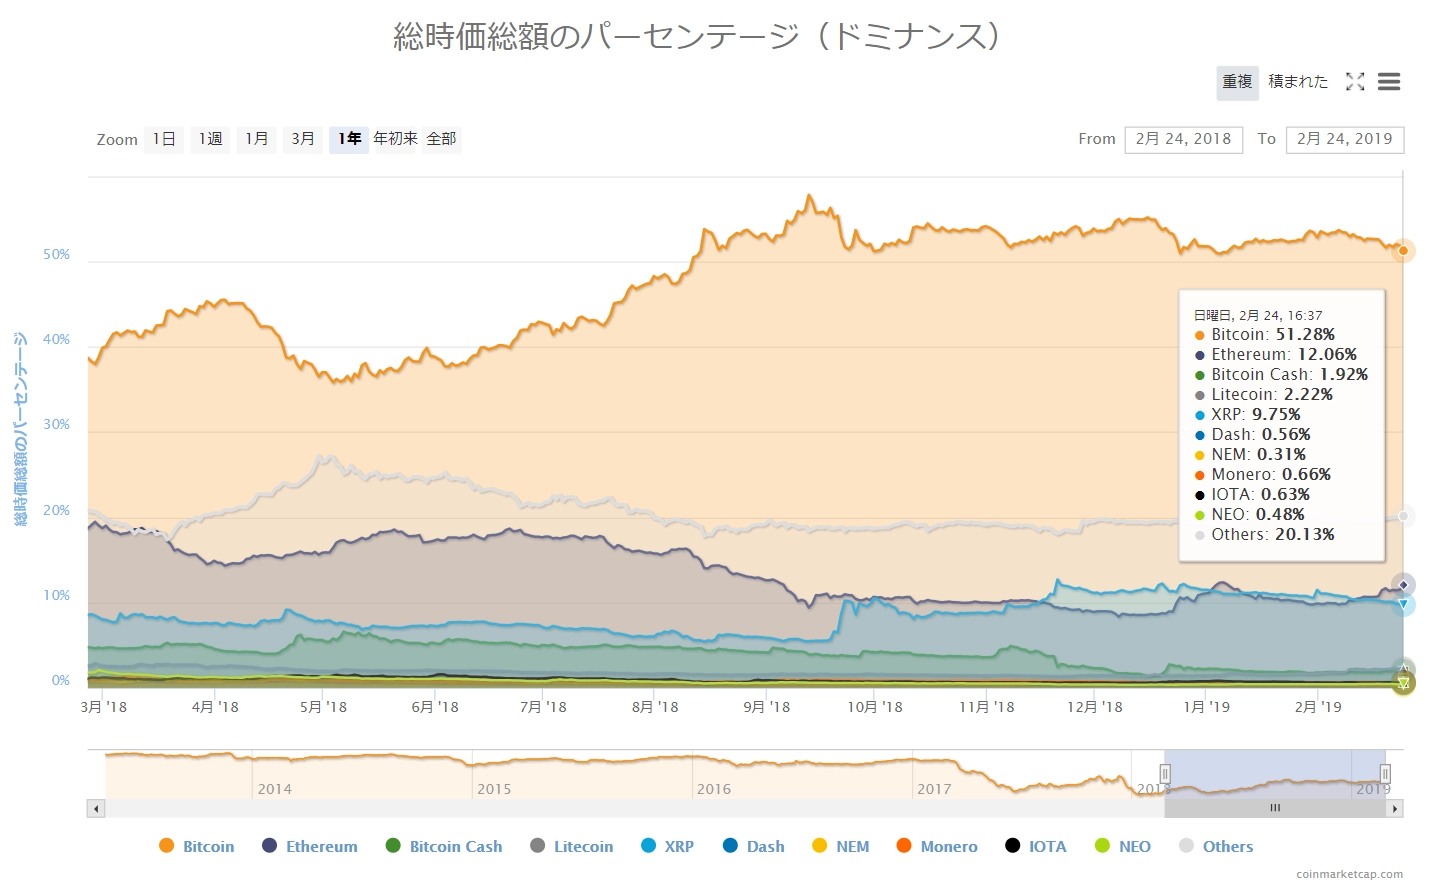Set zoom range to 3月
Image resolution: width=1435 pixels, height=895 pixels.
coord(303,139)
